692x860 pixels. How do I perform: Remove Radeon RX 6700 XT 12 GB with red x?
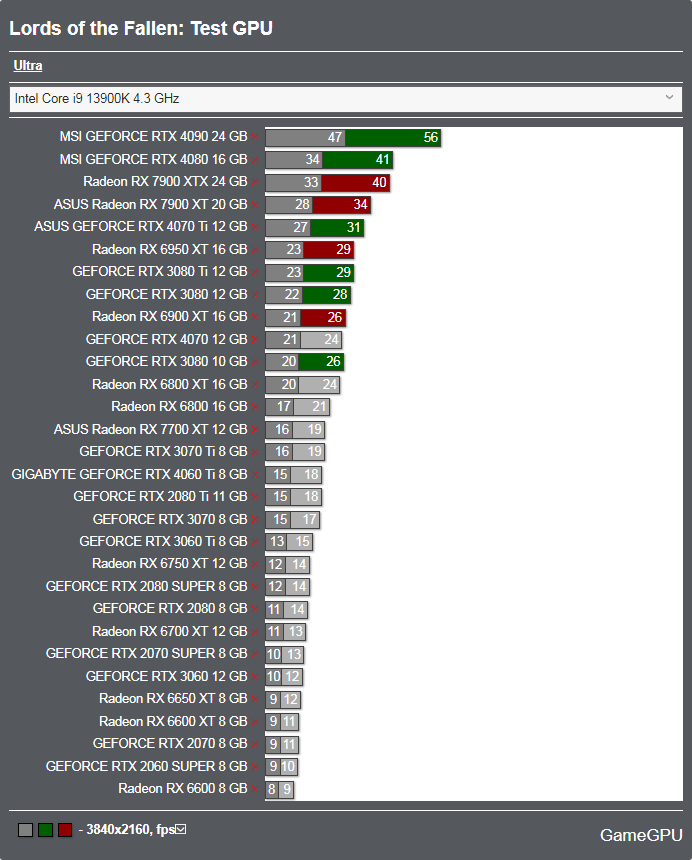(x=255, y=632)
